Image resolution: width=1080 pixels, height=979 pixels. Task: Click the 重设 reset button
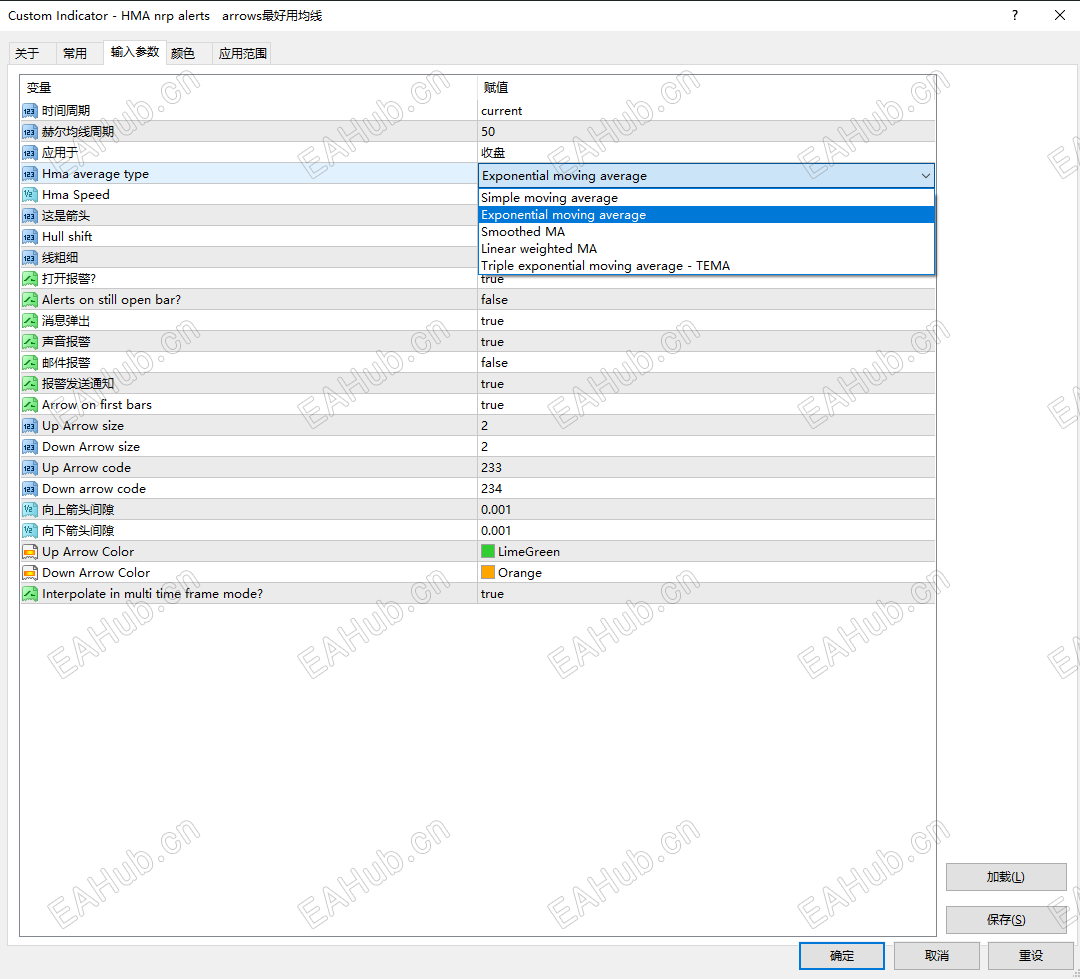[x=1030, y=956]
